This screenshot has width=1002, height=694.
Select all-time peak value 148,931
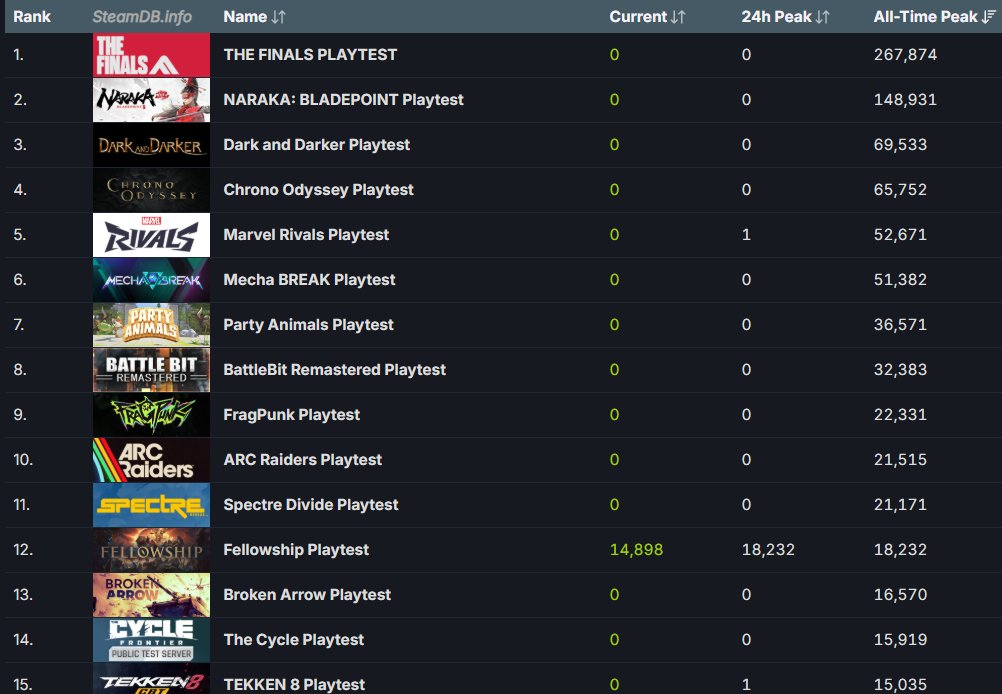pos(905,100)
